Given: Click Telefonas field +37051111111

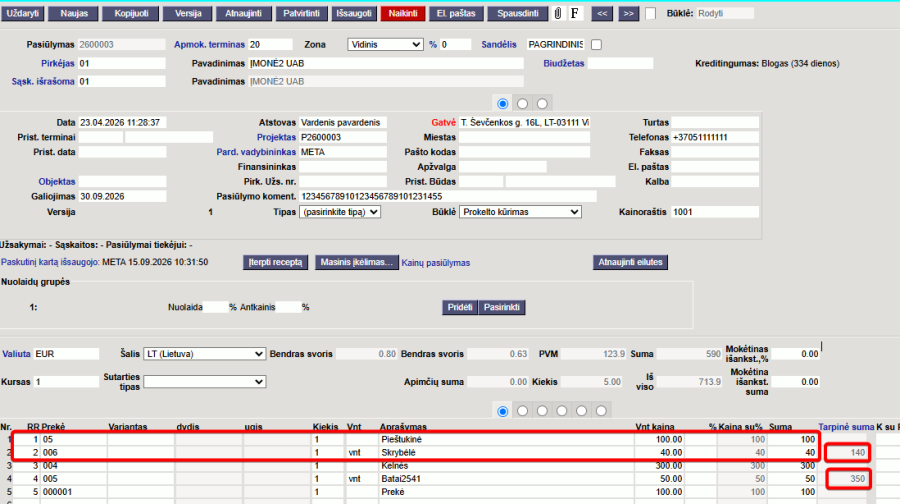Looking at the screenshot, I should point(715,138).
